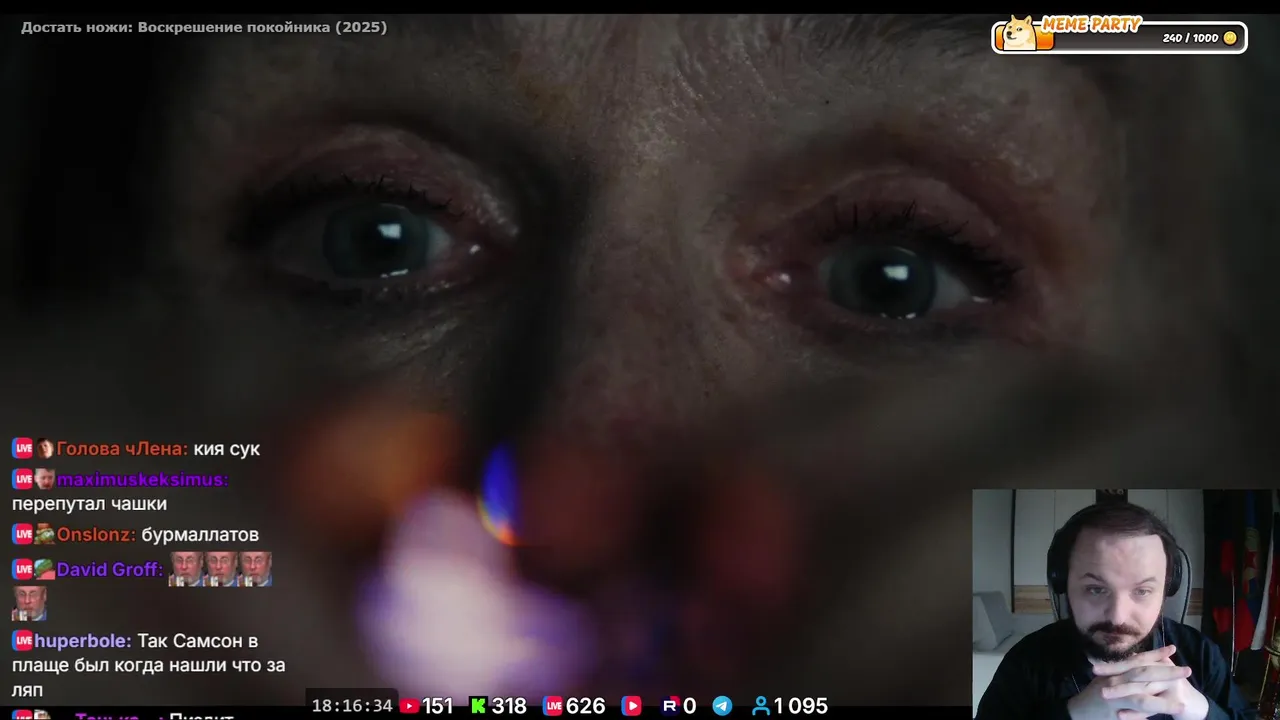Click the username David Groff in chat
Screen dimensions: 1280x720
(x=109, y=569)
